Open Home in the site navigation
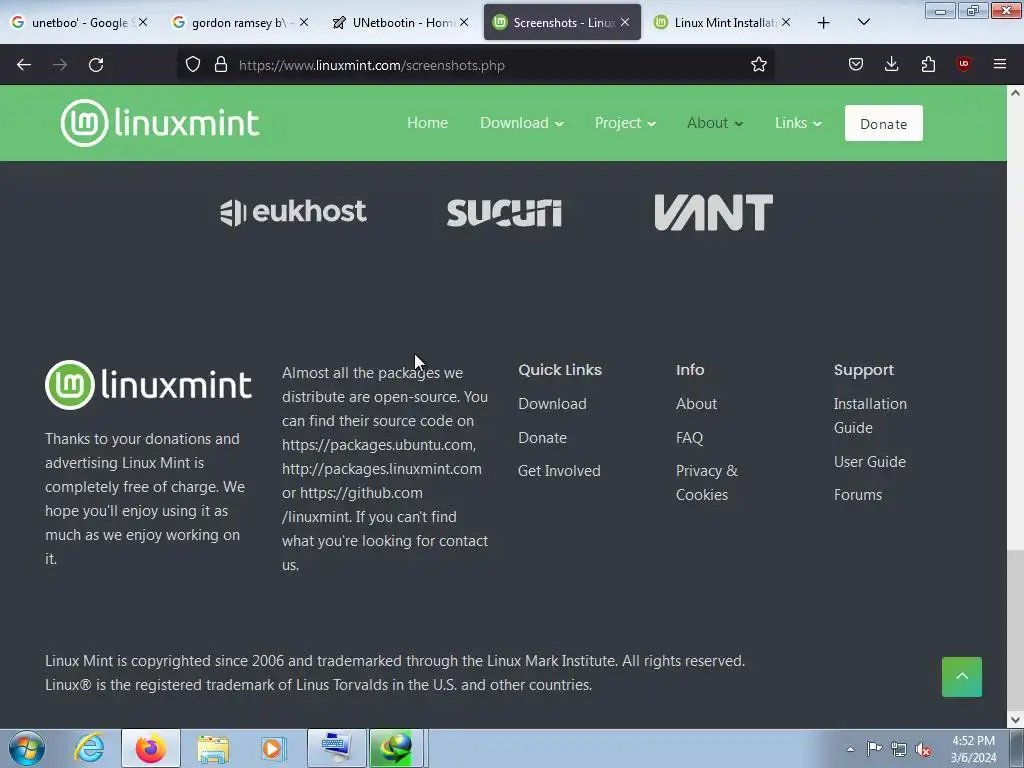1024x768 pixels. [x=427, y=123]
